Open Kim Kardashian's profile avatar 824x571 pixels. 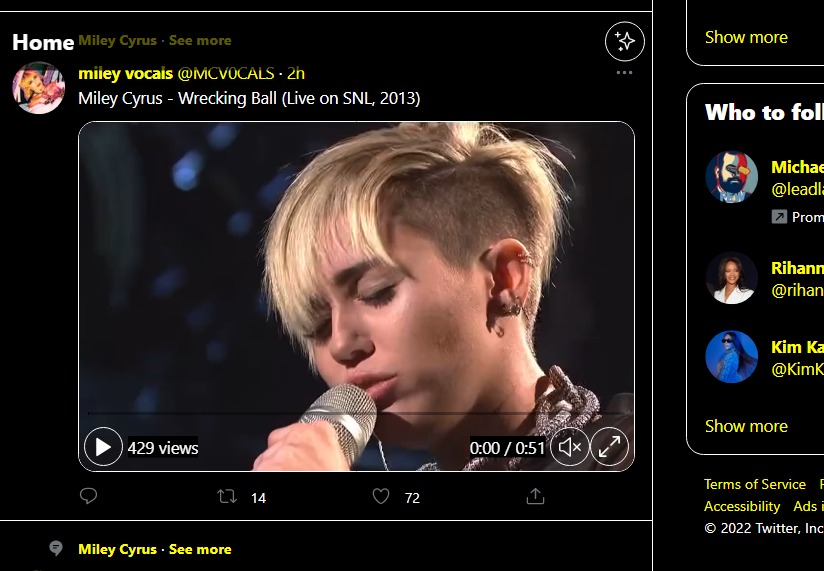pyautogui.click(x=731, y=357)
